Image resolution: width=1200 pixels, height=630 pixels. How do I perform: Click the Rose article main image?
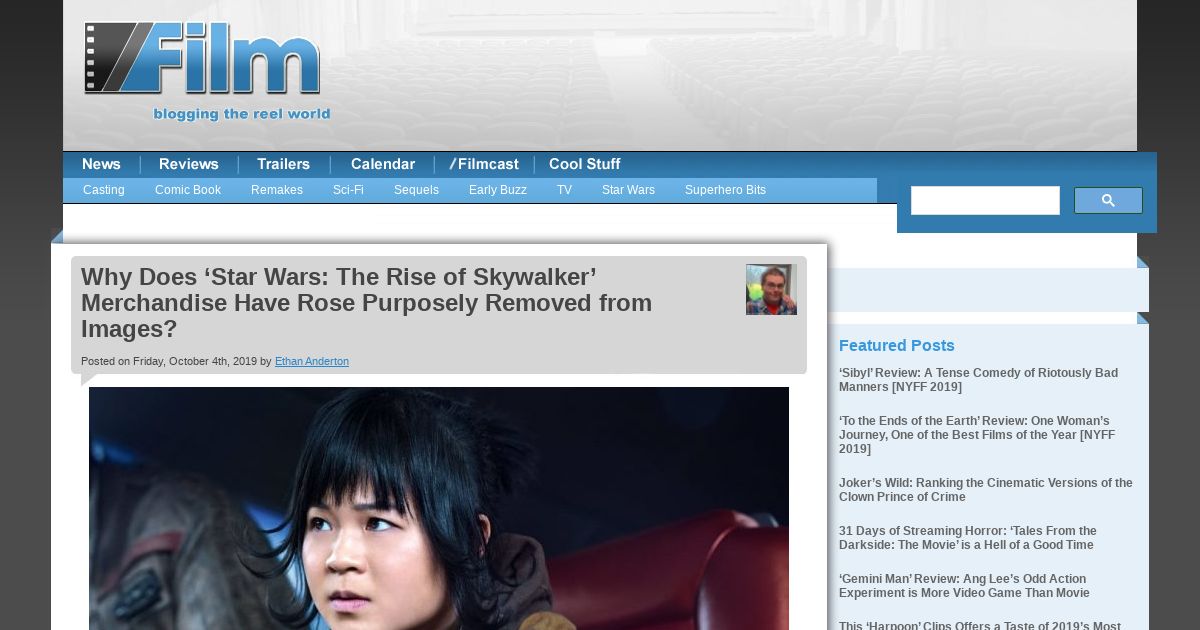point(439,508)
